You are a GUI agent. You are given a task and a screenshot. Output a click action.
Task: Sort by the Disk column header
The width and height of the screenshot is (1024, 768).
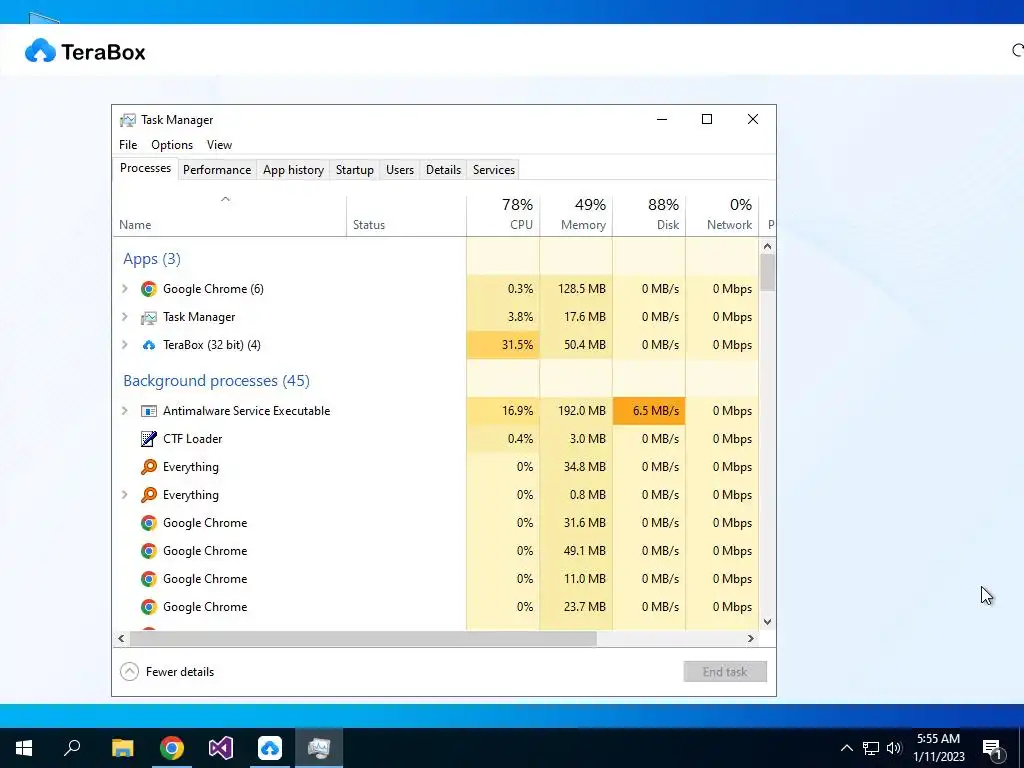coord(648,216)
